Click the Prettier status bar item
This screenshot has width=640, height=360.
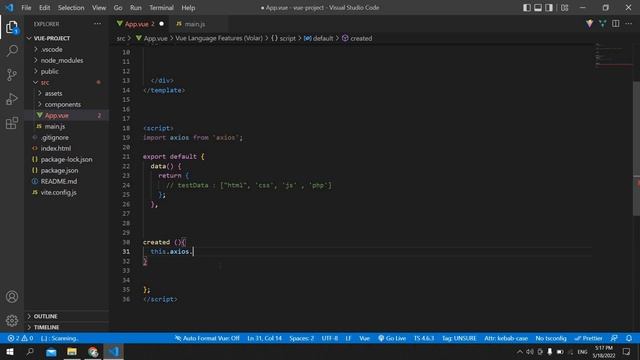pos(588,338)
